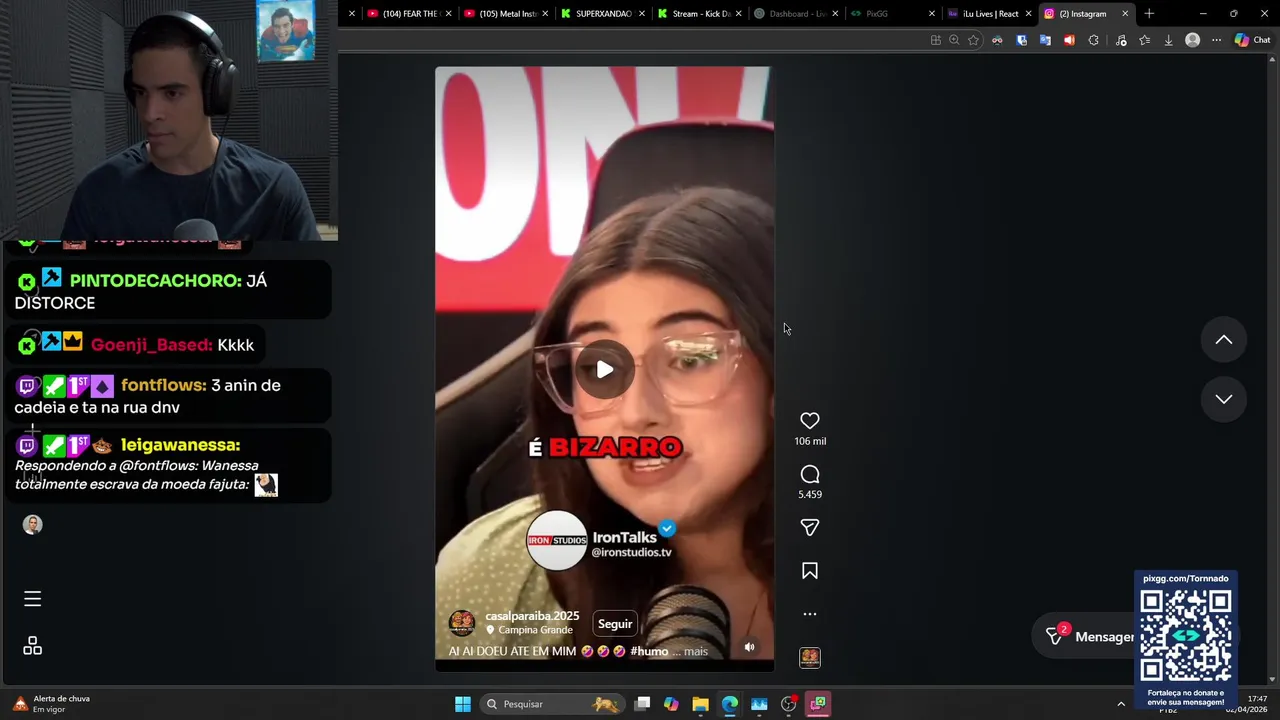The height and width of the screenshot is (720, 1280).
Task: Open a new browser tab
Action: [1149, 14]
